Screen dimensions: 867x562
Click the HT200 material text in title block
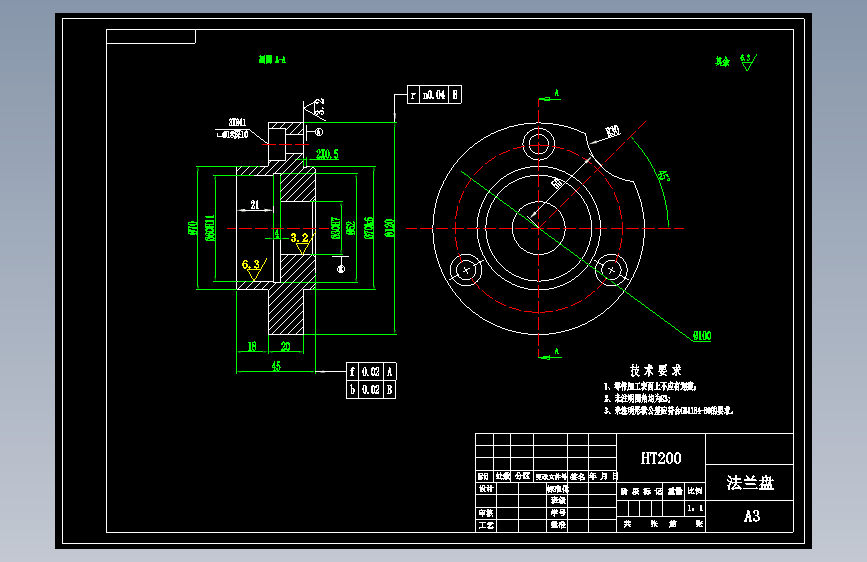tap(661, 458)
